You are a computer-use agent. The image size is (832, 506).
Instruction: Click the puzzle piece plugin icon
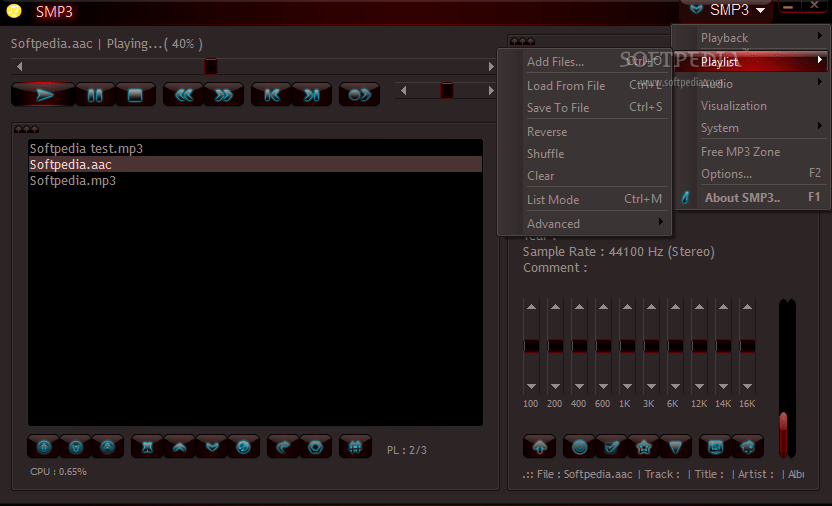coord(748,447)
